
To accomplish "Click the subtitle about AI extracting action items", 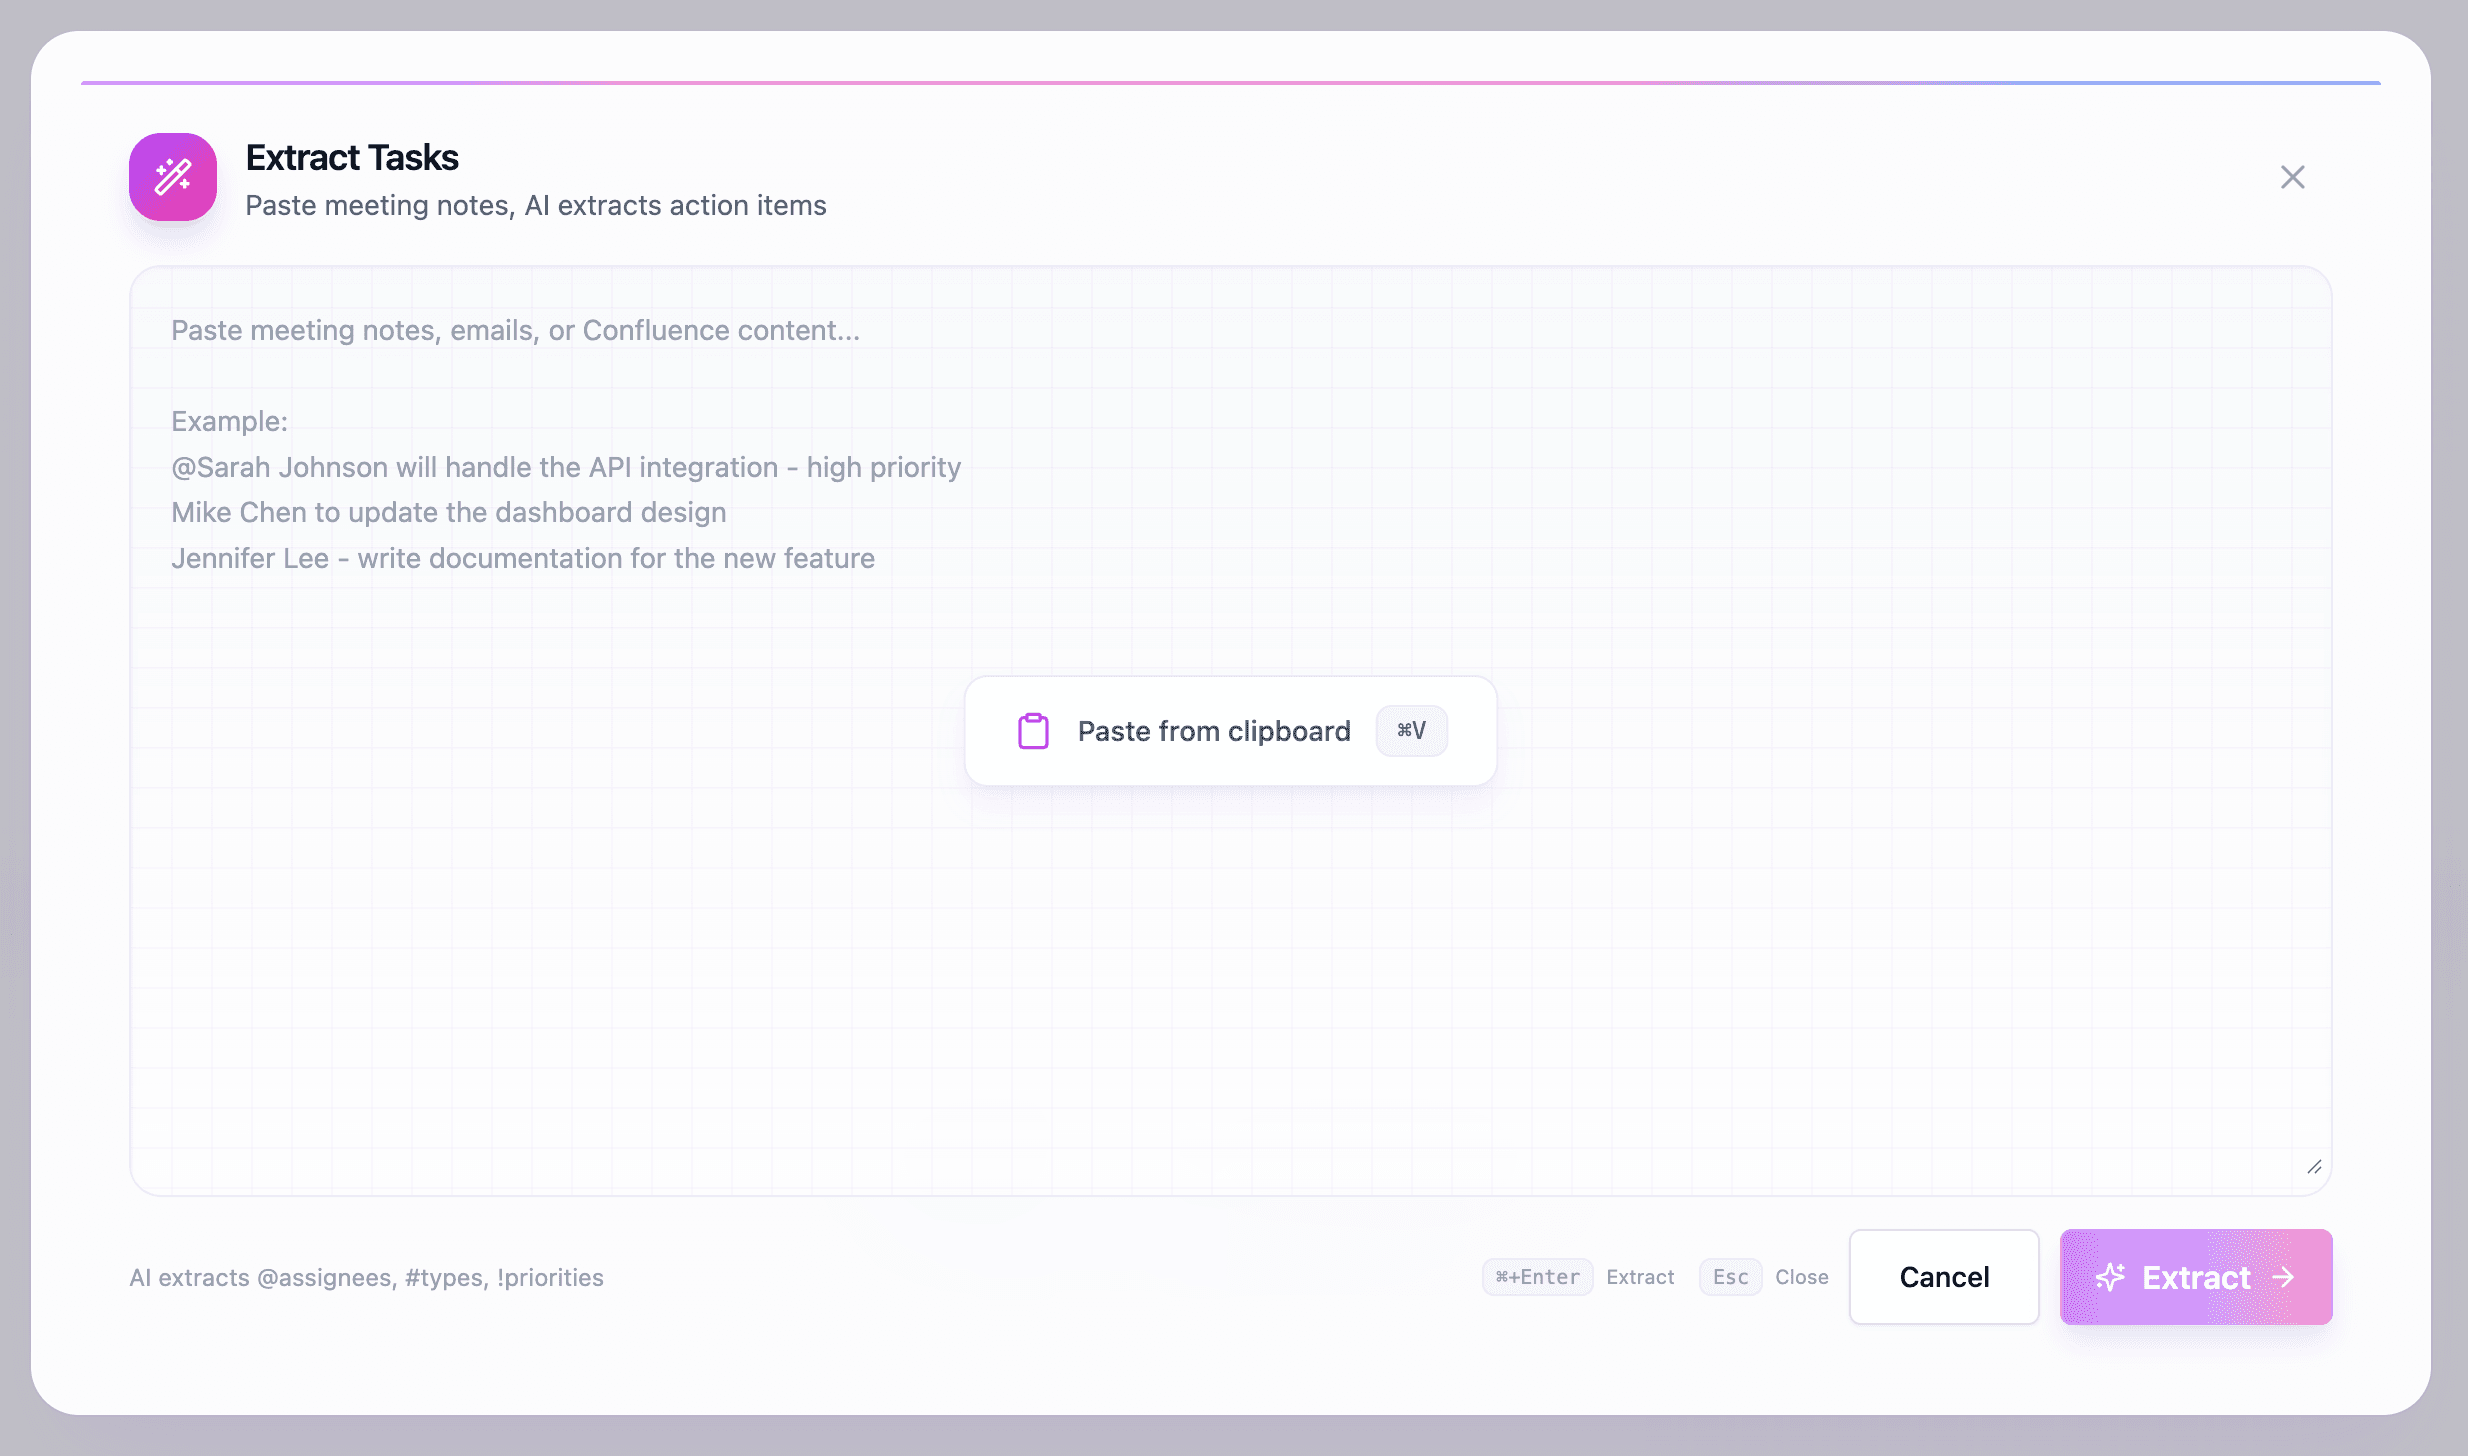I will click(536, 206).
